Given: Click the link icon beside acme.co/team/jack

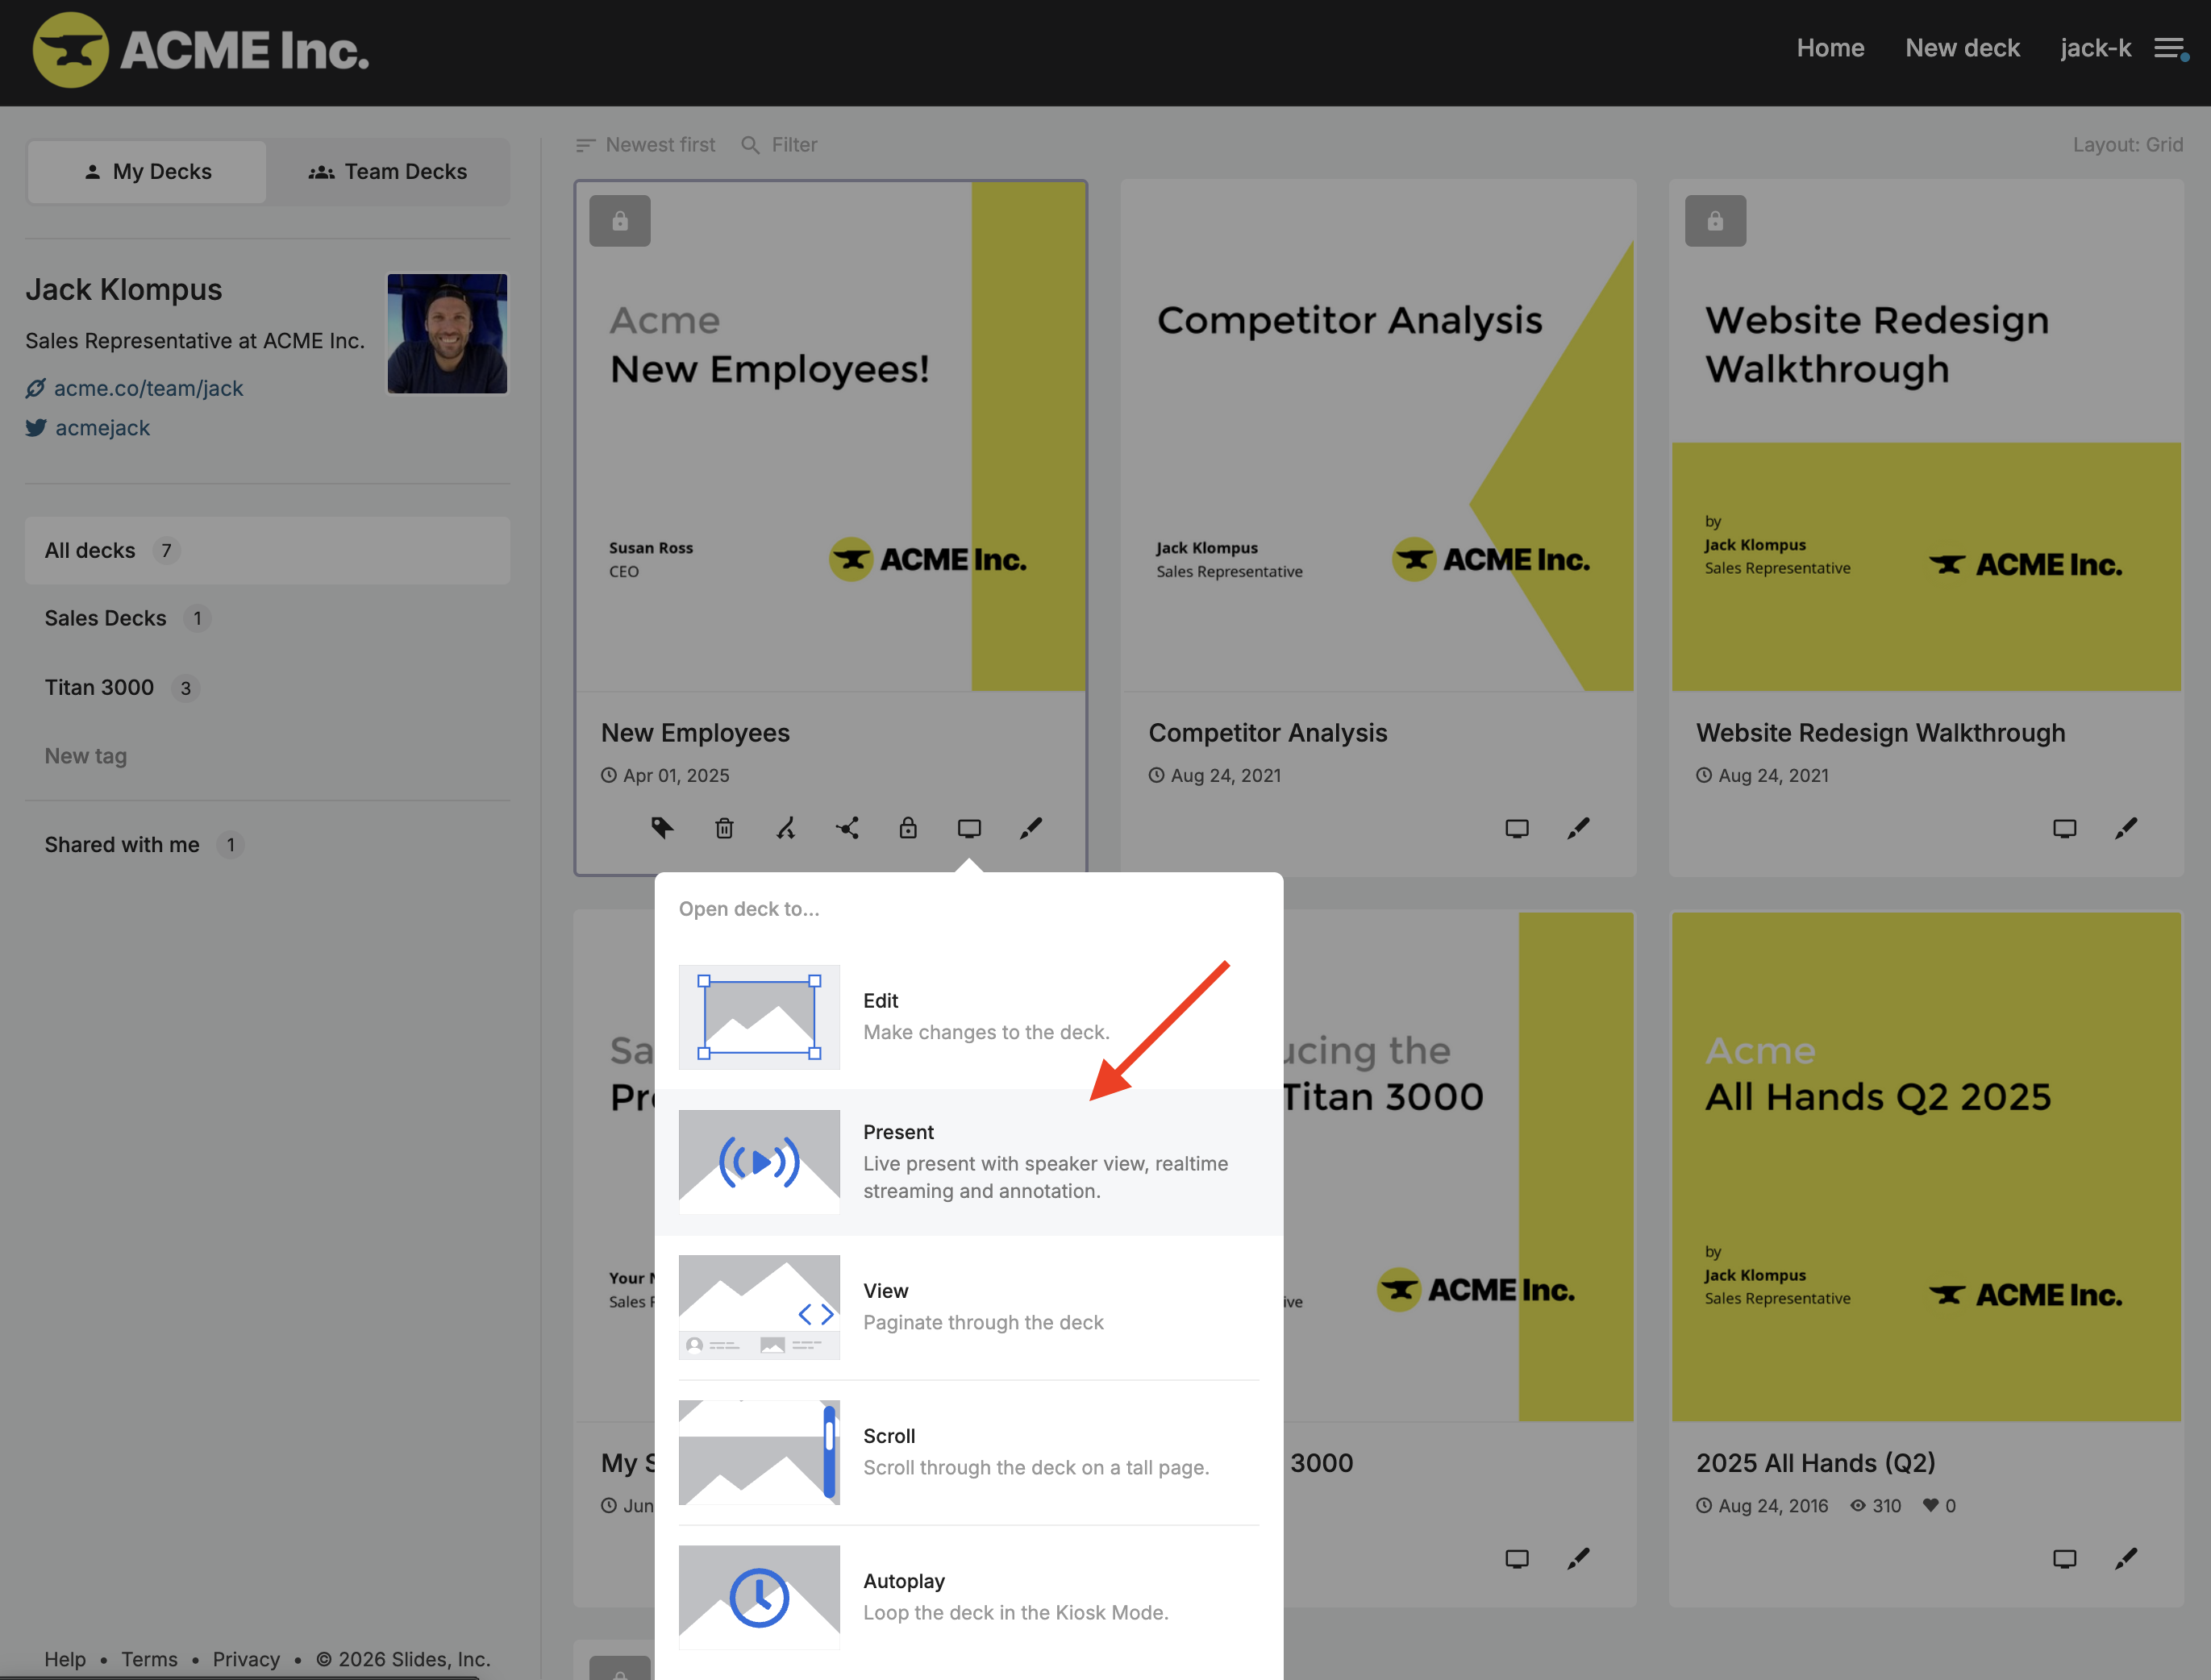Looking at the screenshot, I should (36, 388).
